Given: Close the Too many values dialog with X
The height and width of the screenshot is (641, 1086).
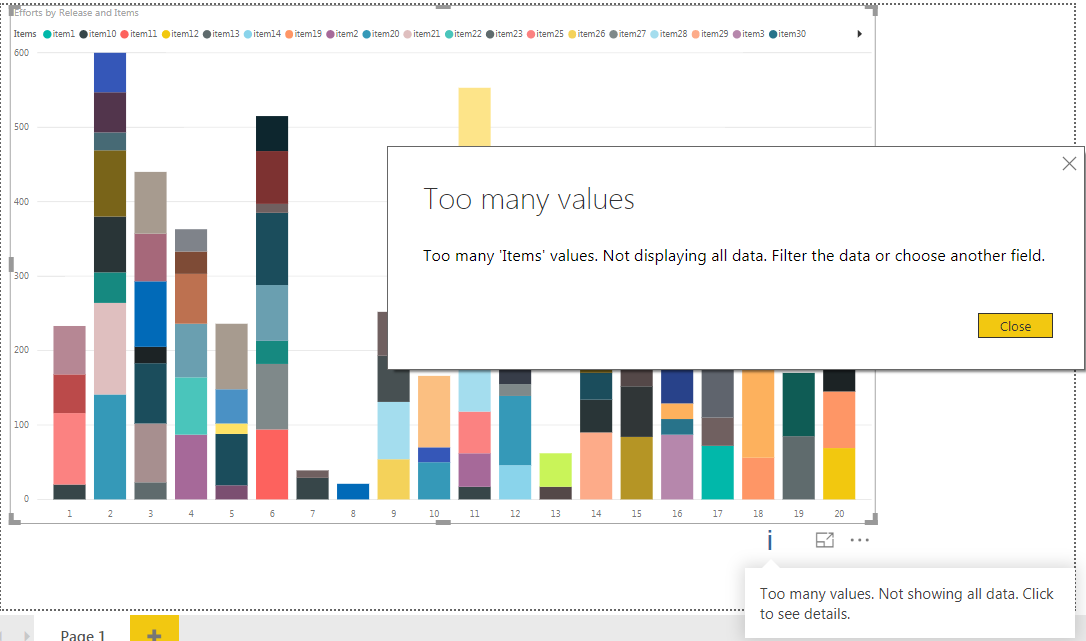Looking at the screenshot, I should (x=1069, y=164).
